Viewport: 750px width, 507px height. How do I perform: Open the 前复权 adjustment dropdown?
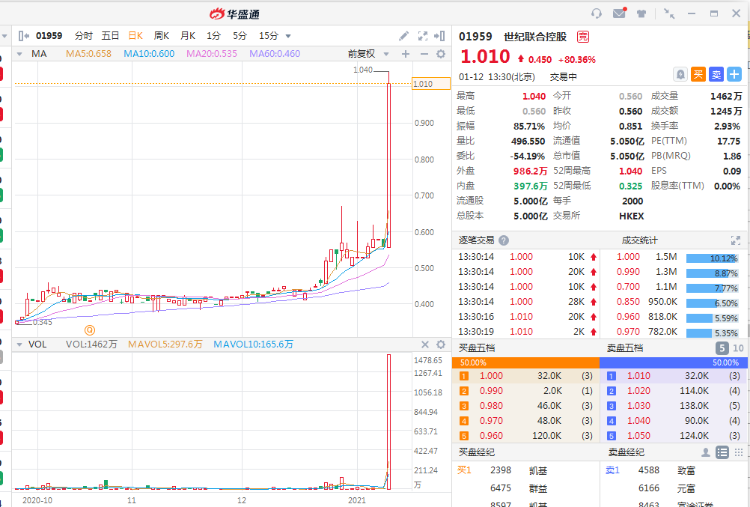386,54
